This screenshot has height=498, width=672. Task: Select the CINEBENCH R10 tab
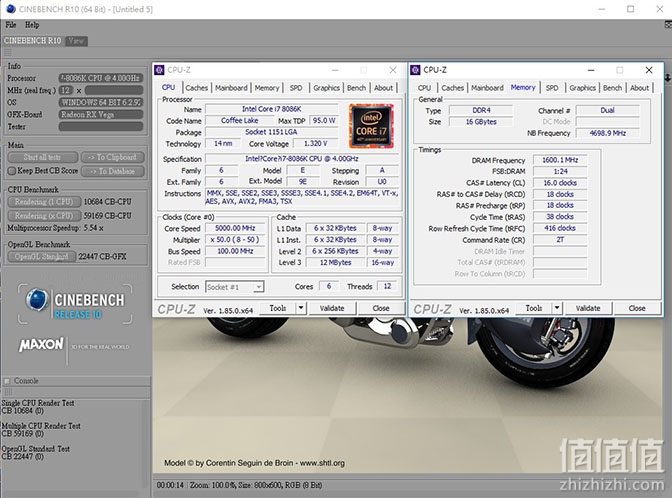pos(33,41)
